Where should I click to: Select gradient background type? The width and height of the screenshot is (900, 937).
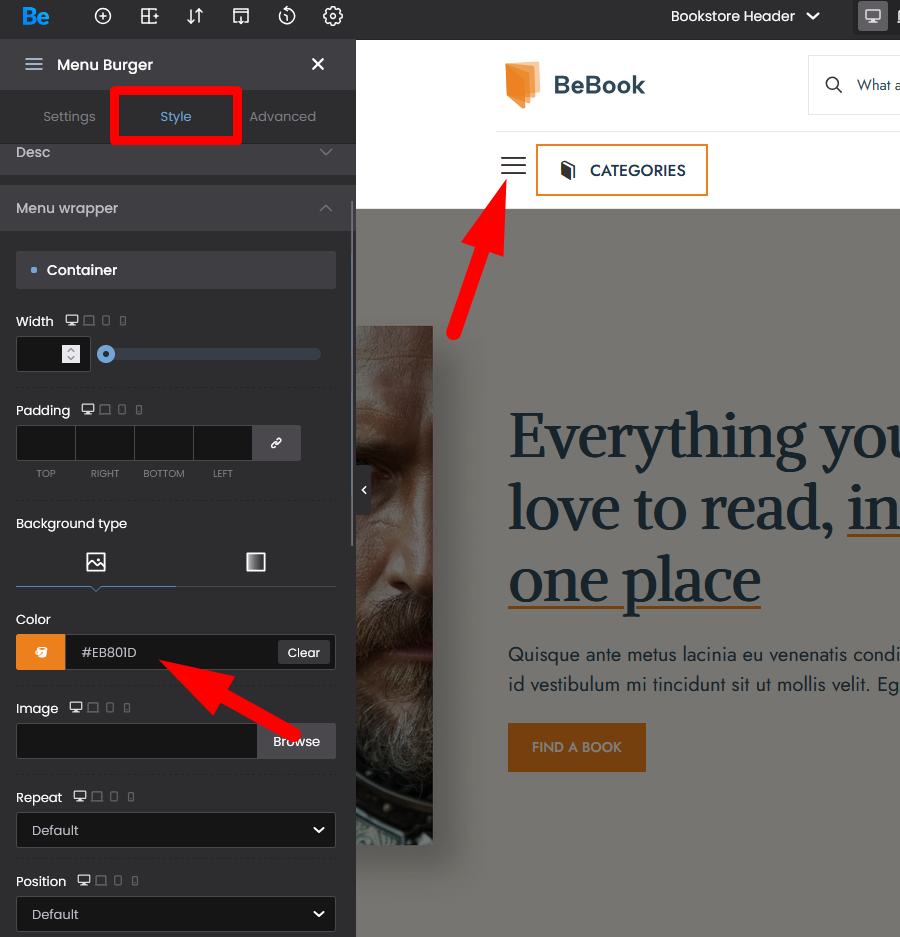click(256, 562)
